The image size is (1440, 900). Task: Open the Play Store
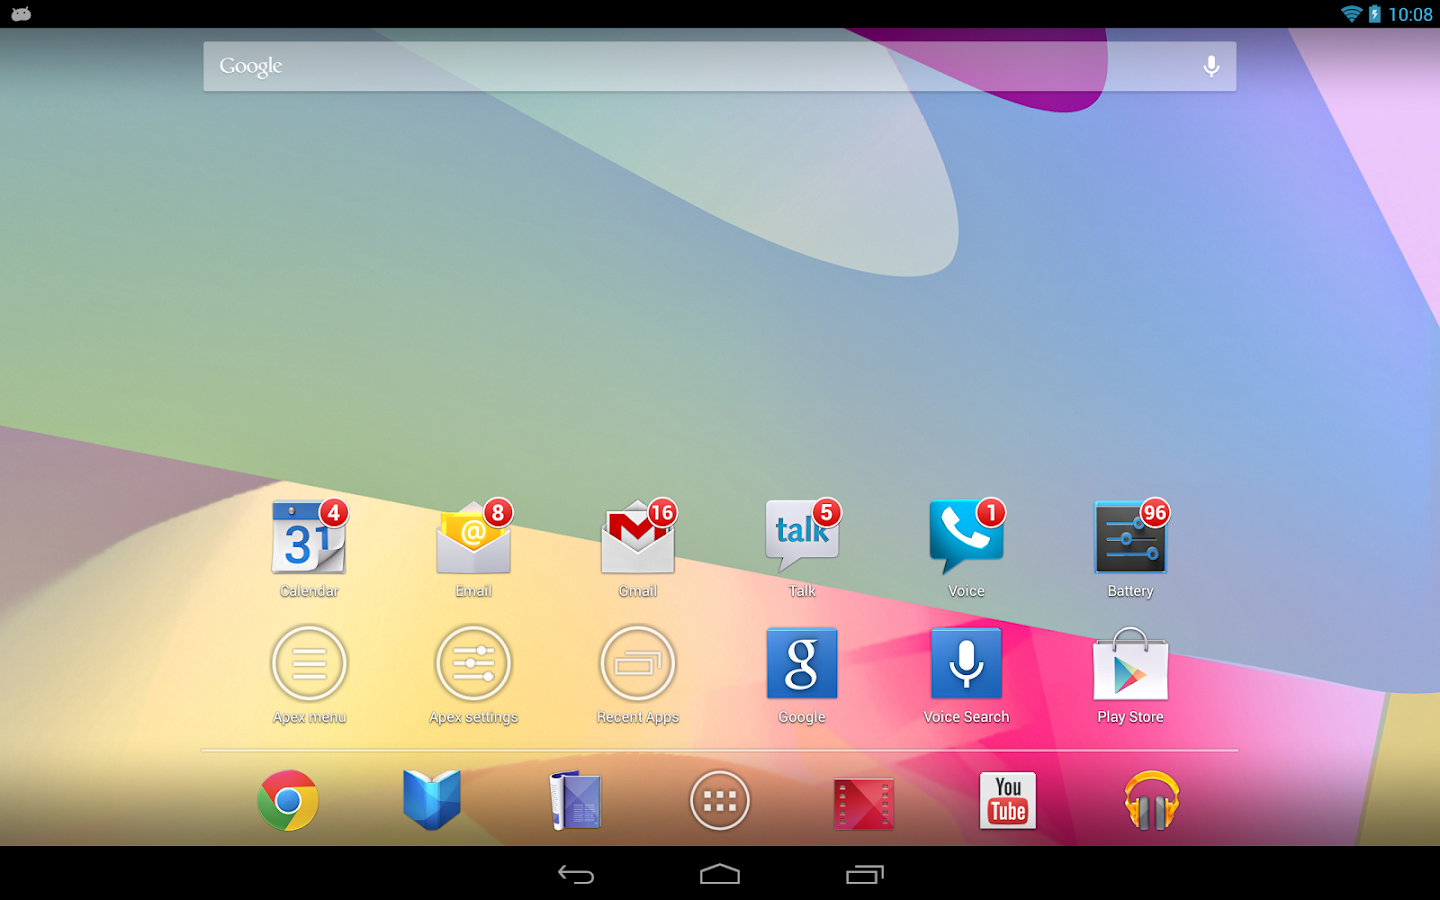(x=1131, y=663)
